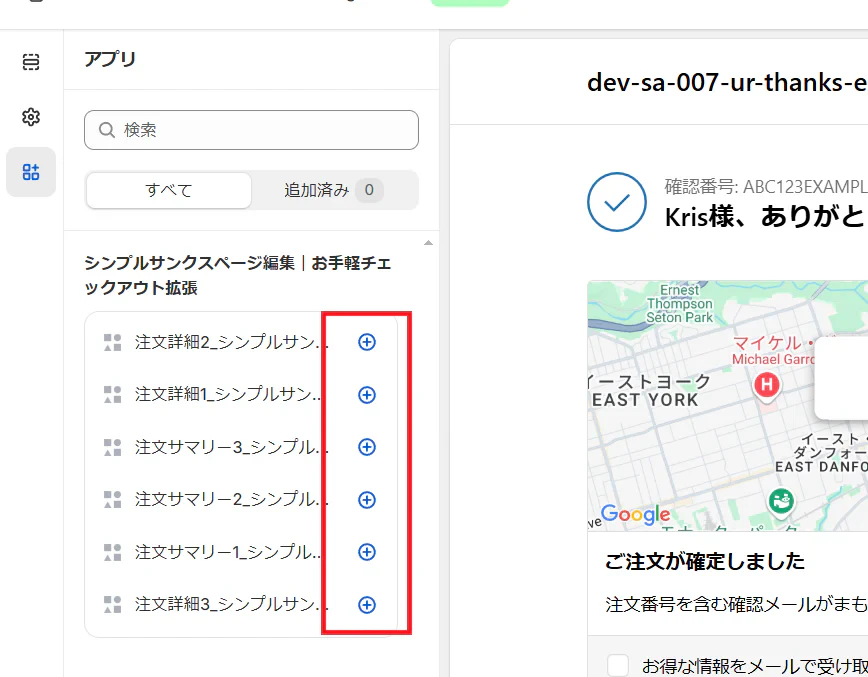Click the 注文番号を含む確認メール text
This screenshot has height=677, width=868.
[736, 604]
